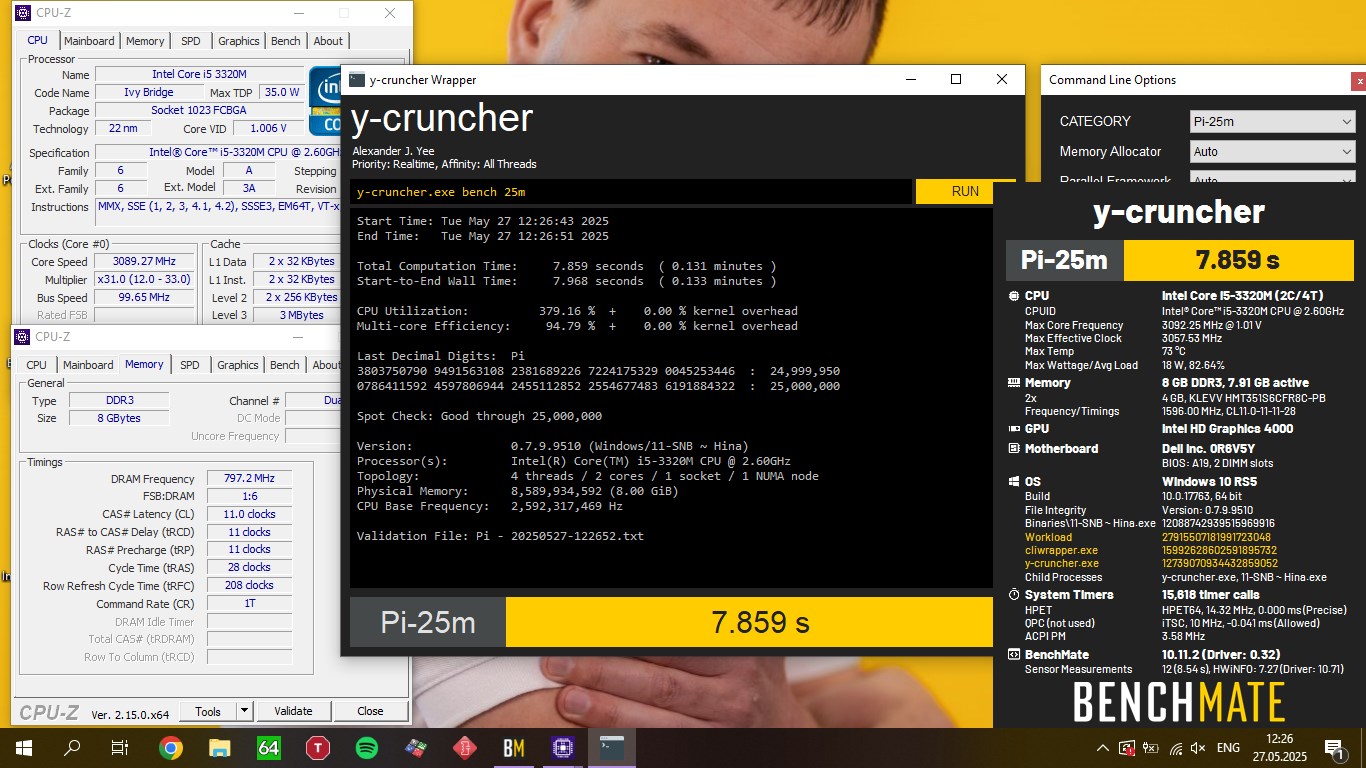Click the CPU icon in BenchMate panel
Image resolution: width=1366 pixels, height=768 pixels.
point(1014,296)
